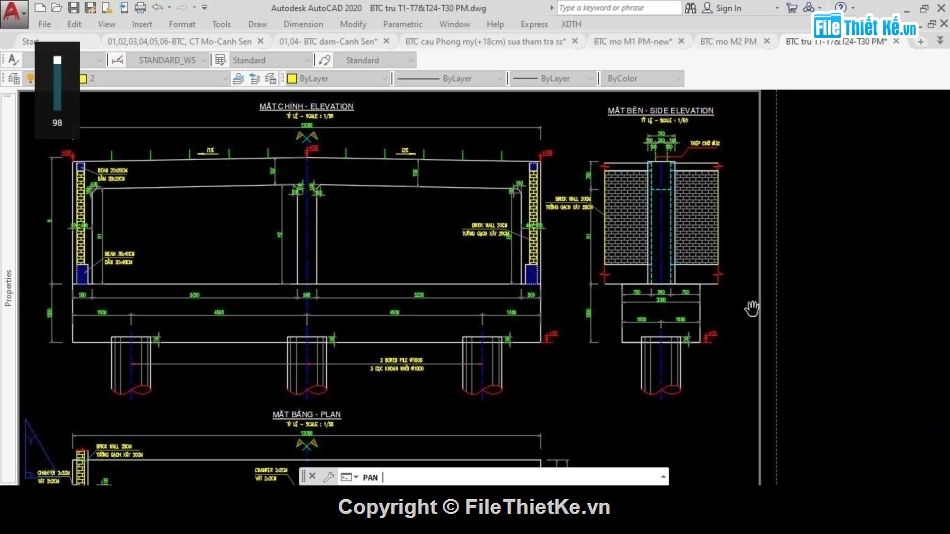Click the Save icon in quick access toolbar
The width and height of the screenshot is (950, 534).
73,8
